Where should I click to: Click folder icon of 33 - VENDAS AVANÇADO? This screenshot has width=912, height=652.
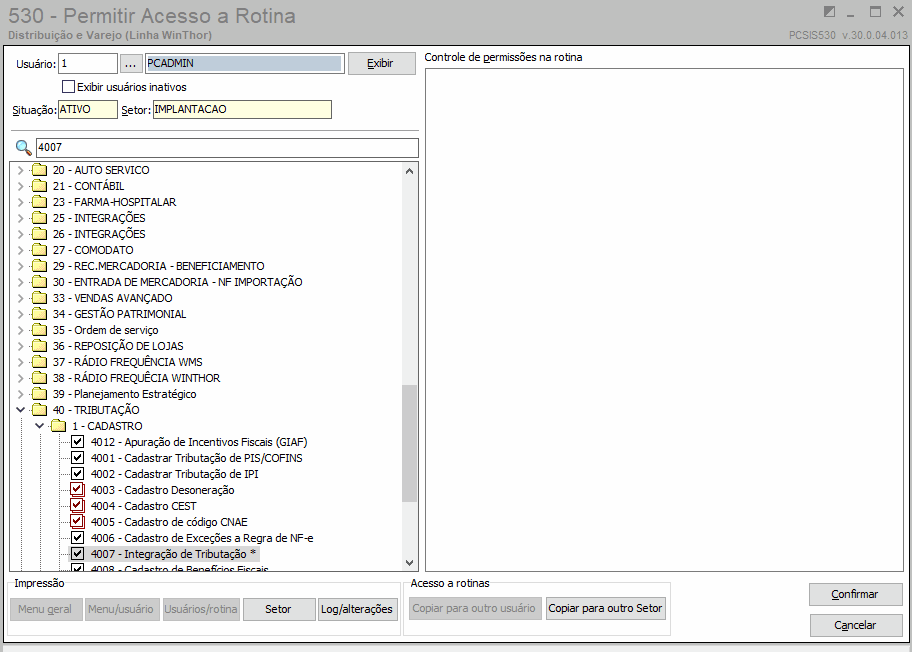tap(40, 298)
